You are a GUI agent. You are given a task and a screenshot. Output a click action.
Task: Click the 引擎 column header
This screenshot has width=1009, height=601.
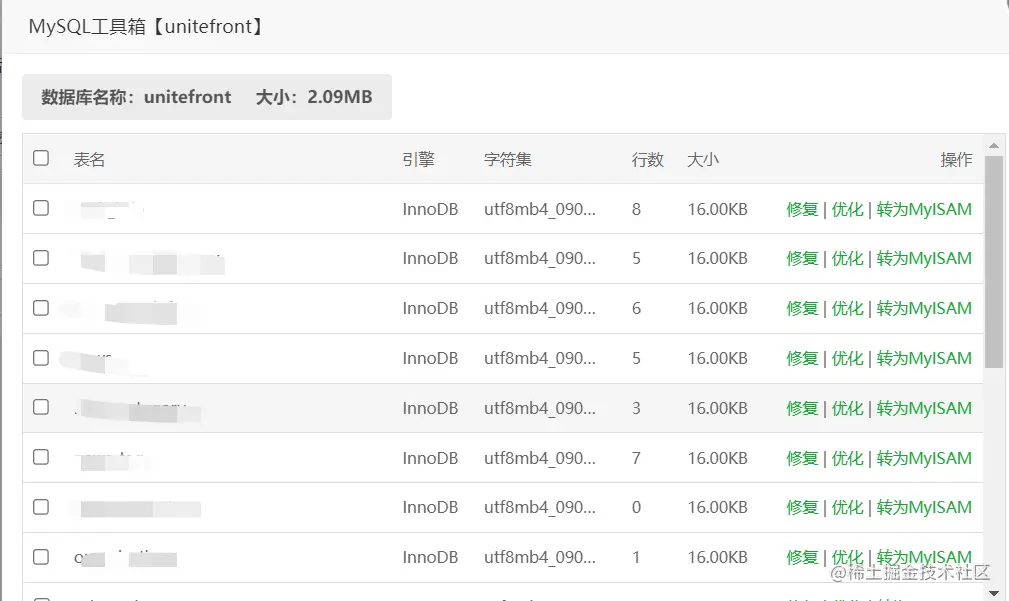click(418, 160)
